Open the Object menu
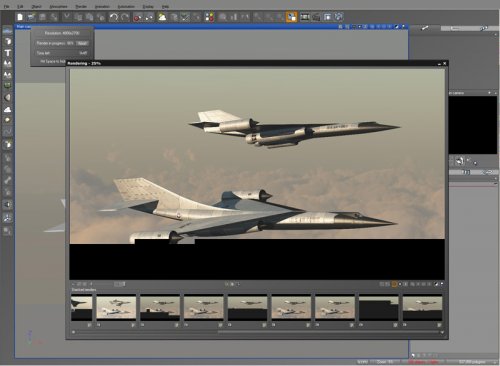Screen dimensions: 500x366 click(x=36, y=6)
